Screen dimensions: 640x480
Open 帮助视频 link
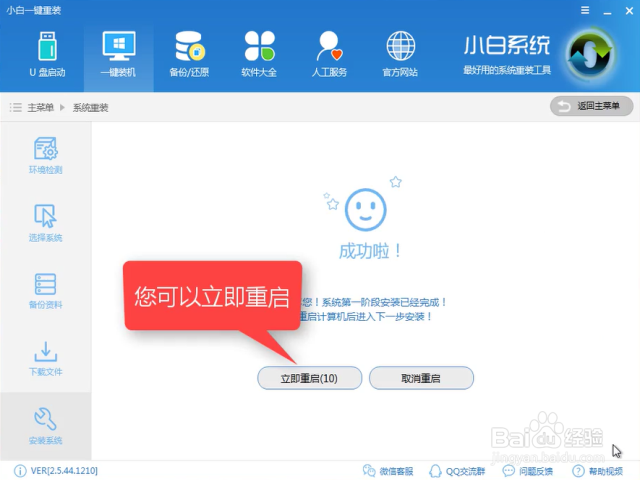[598, 471]
